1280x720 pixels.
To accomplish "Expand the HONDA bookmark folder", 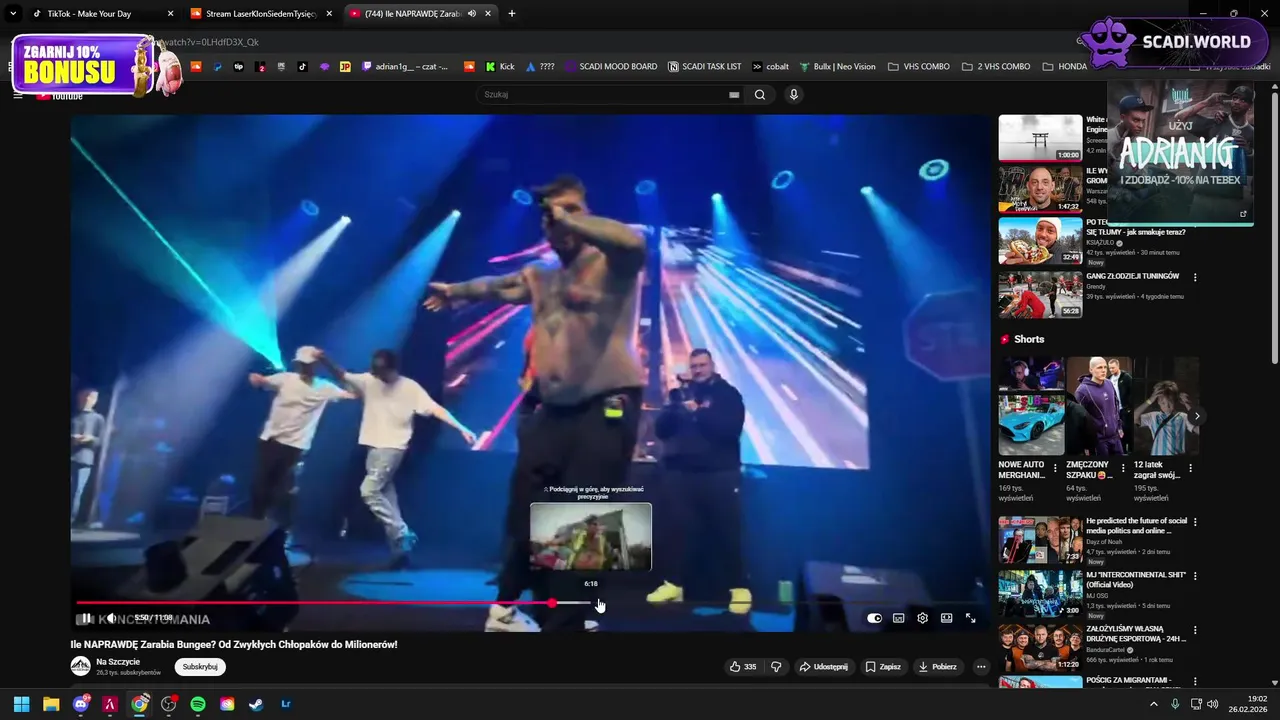I will [x=1065, y=67].
